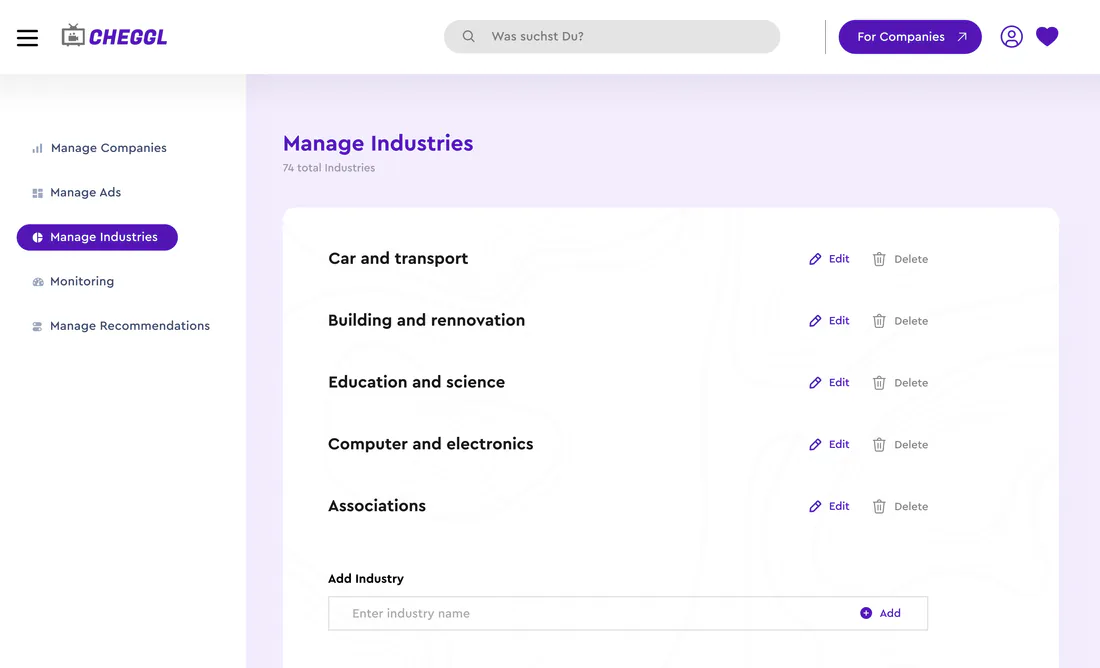
Task: Select 'Car and transport' text
Action: coord(398,258)
